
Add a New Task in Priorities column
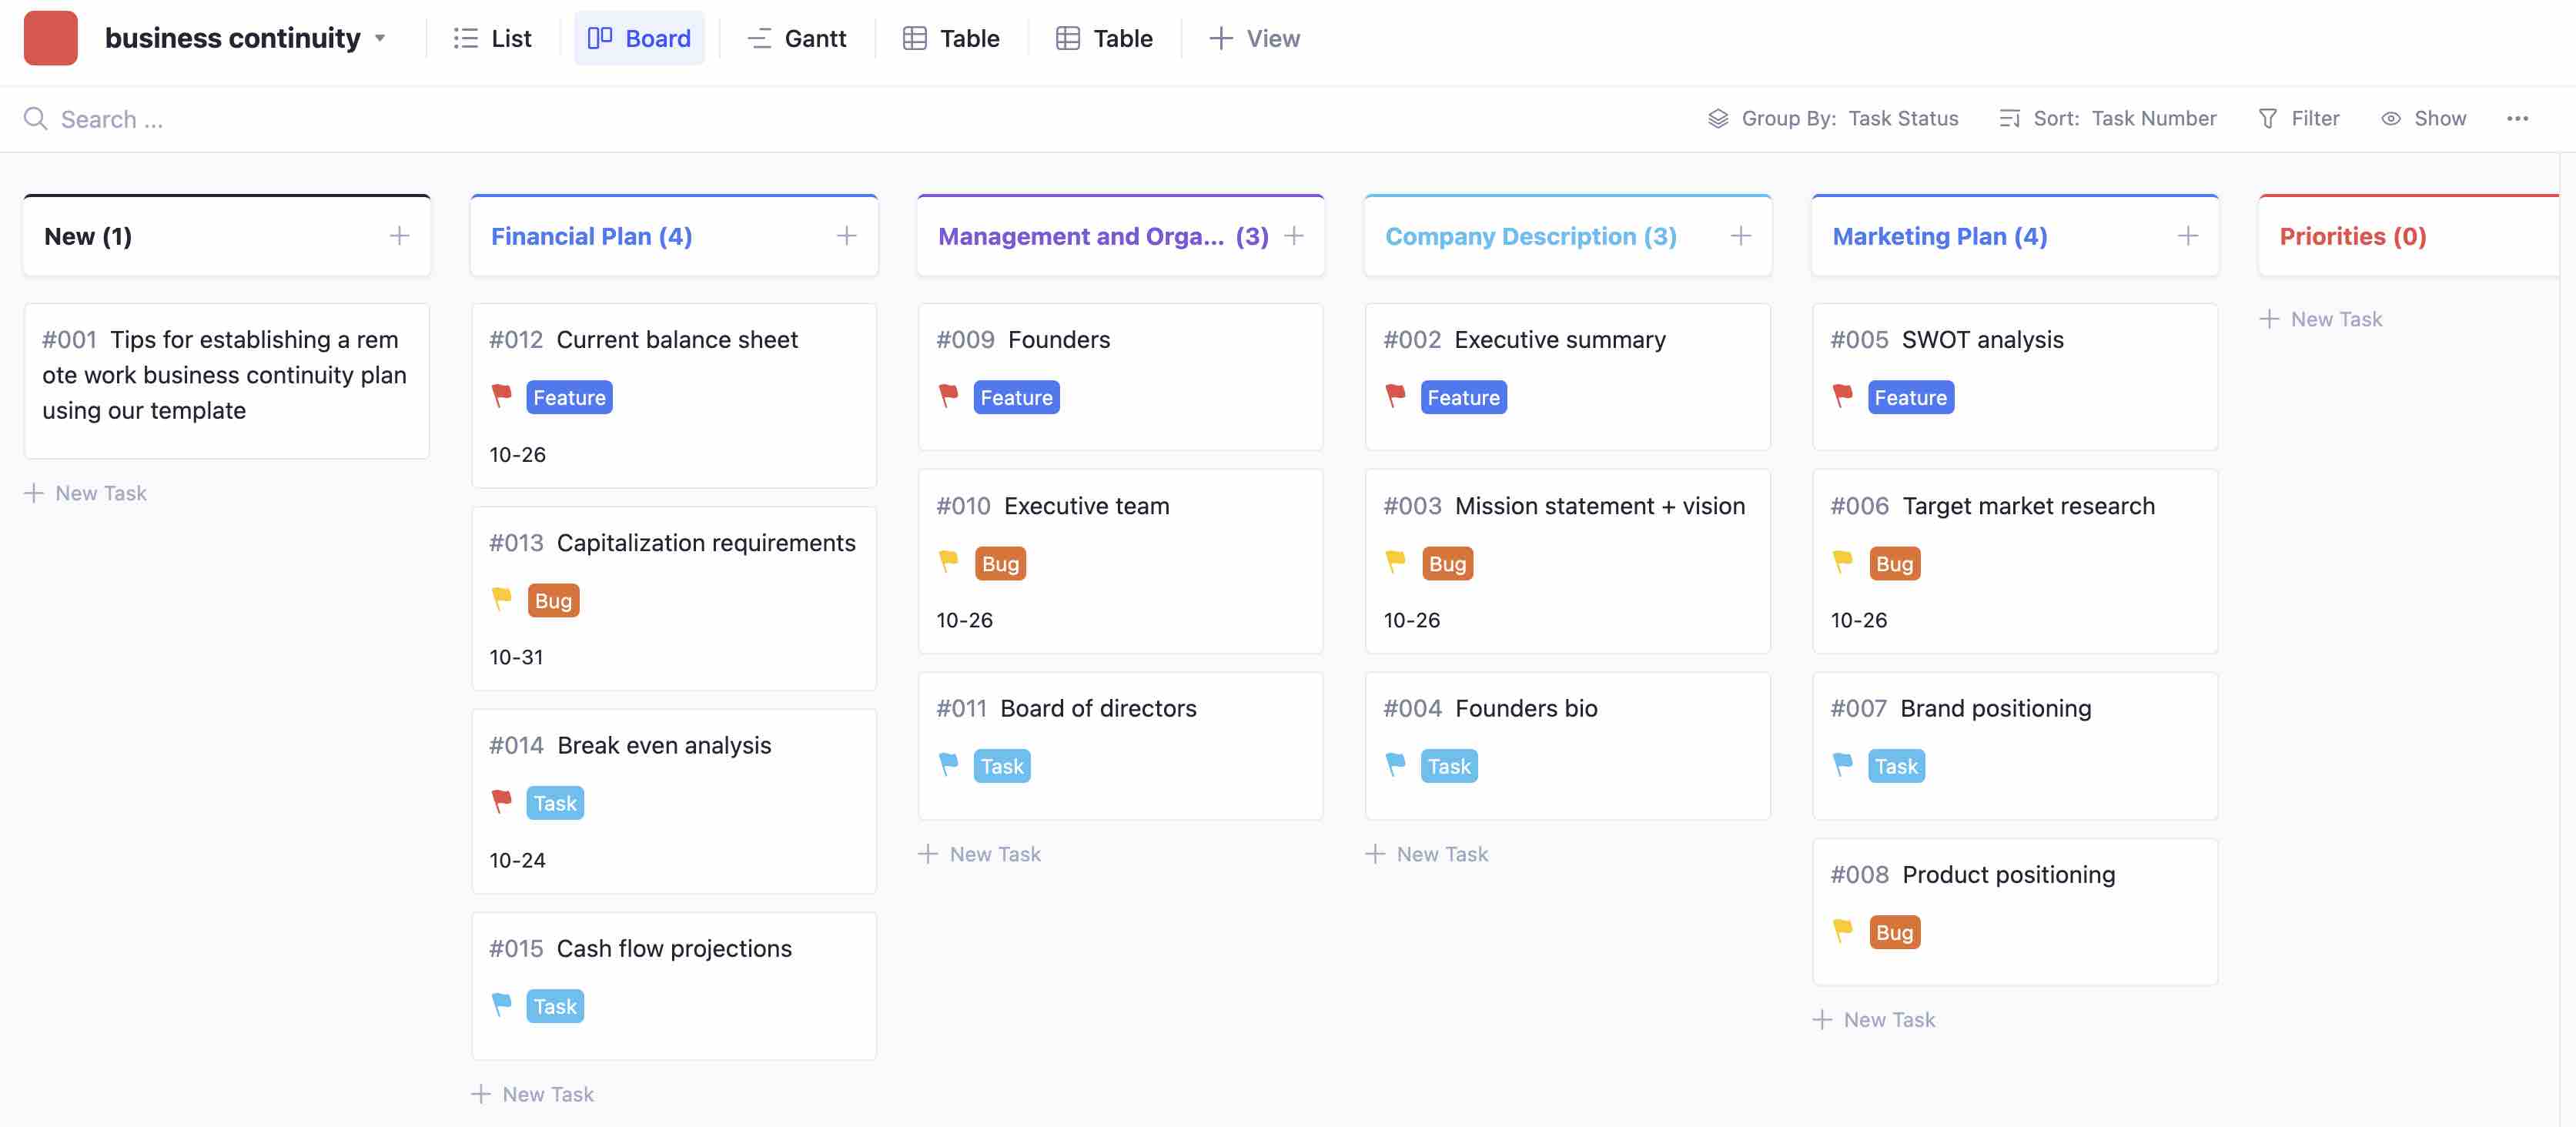point(2323,318)
